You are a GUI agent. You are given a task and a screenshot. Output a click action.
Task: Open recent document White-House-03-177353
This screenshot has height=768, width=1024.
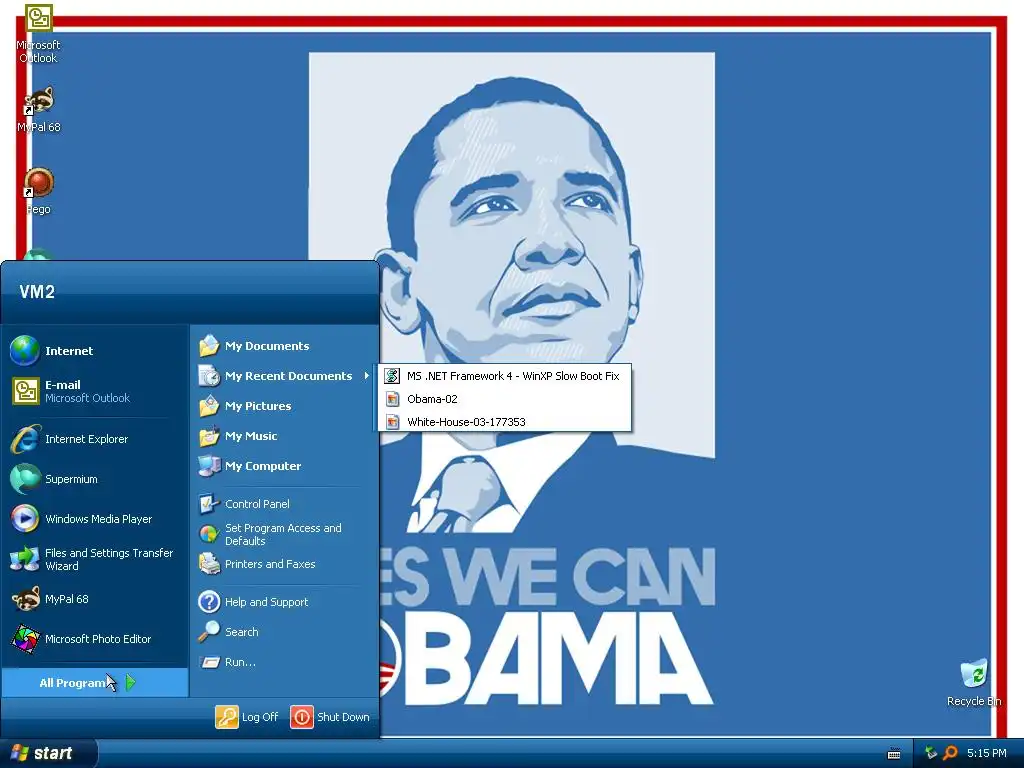(504, 421)
